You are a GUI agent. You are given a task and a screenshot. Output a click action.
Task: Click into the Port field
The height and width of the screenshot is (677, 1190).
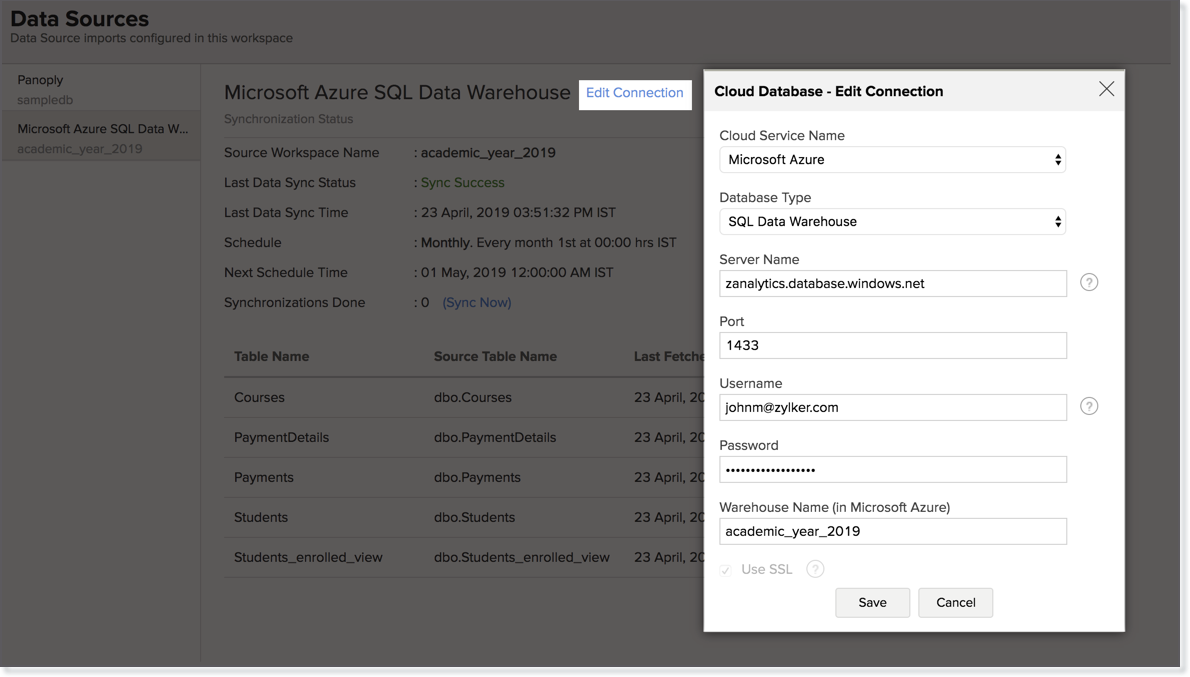[892, 346]
